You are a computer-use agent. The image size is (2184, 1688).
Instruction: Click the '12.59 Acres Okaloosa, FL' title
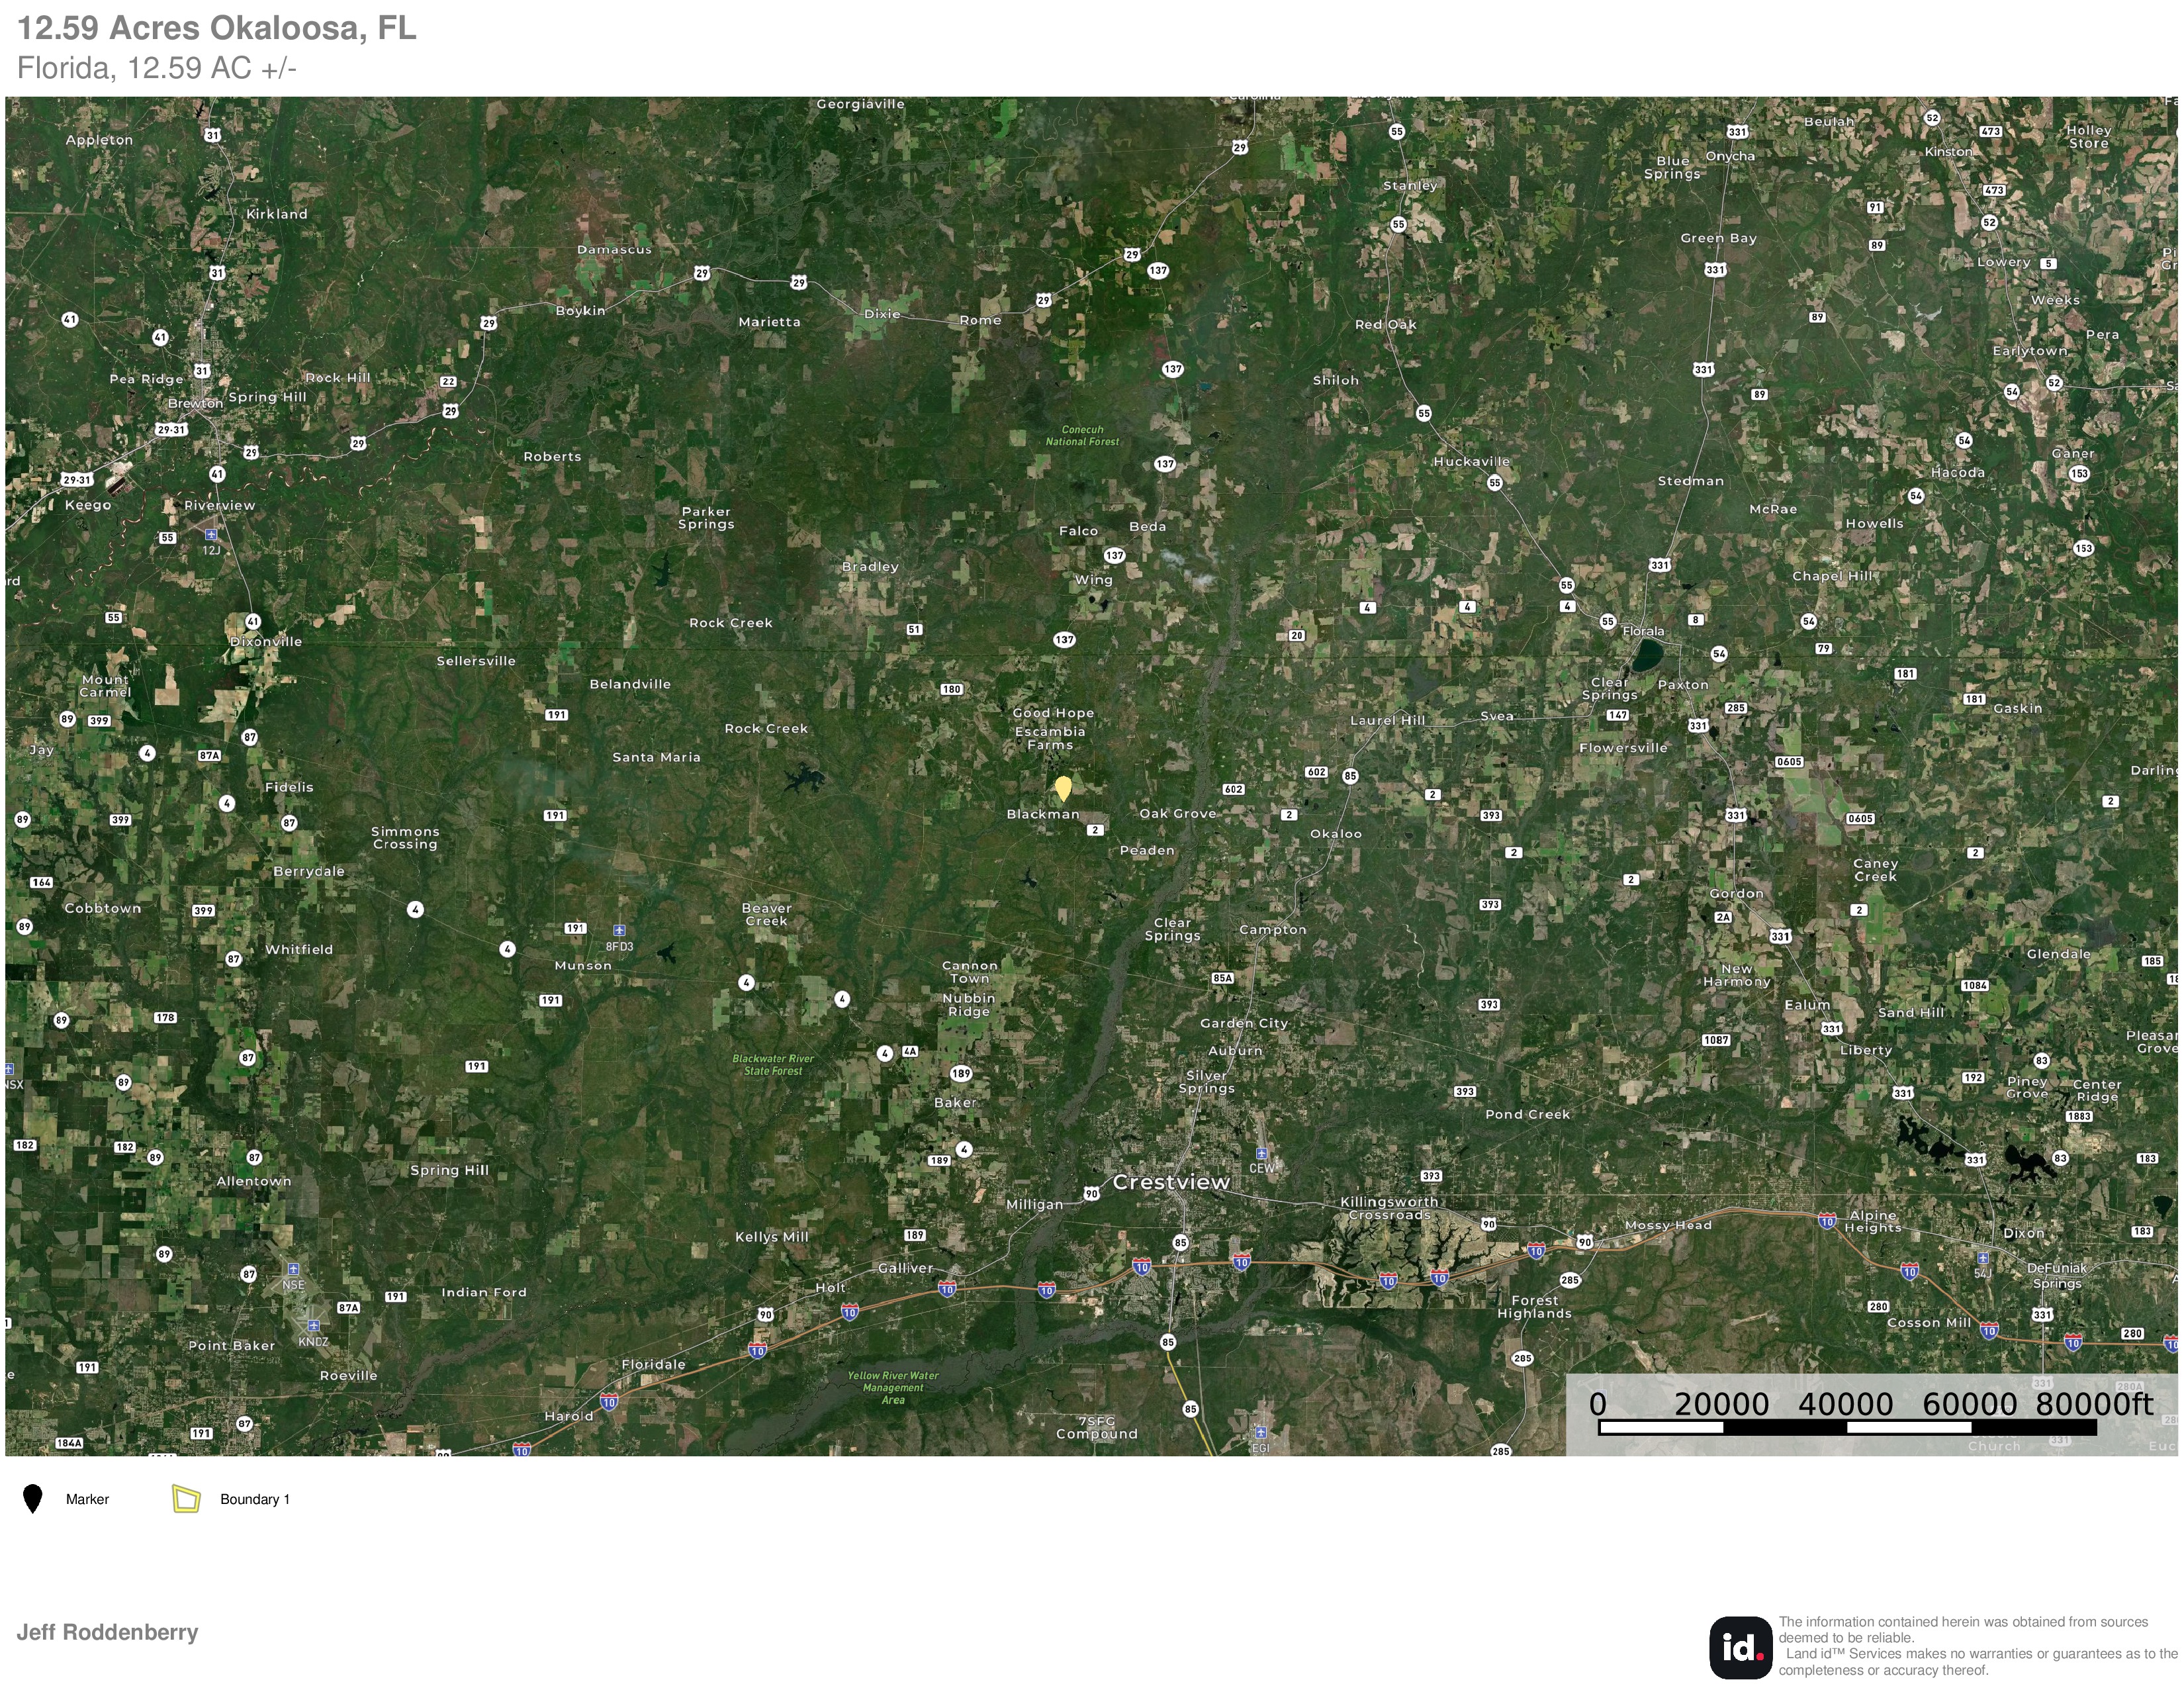click(x=217, y=28)
